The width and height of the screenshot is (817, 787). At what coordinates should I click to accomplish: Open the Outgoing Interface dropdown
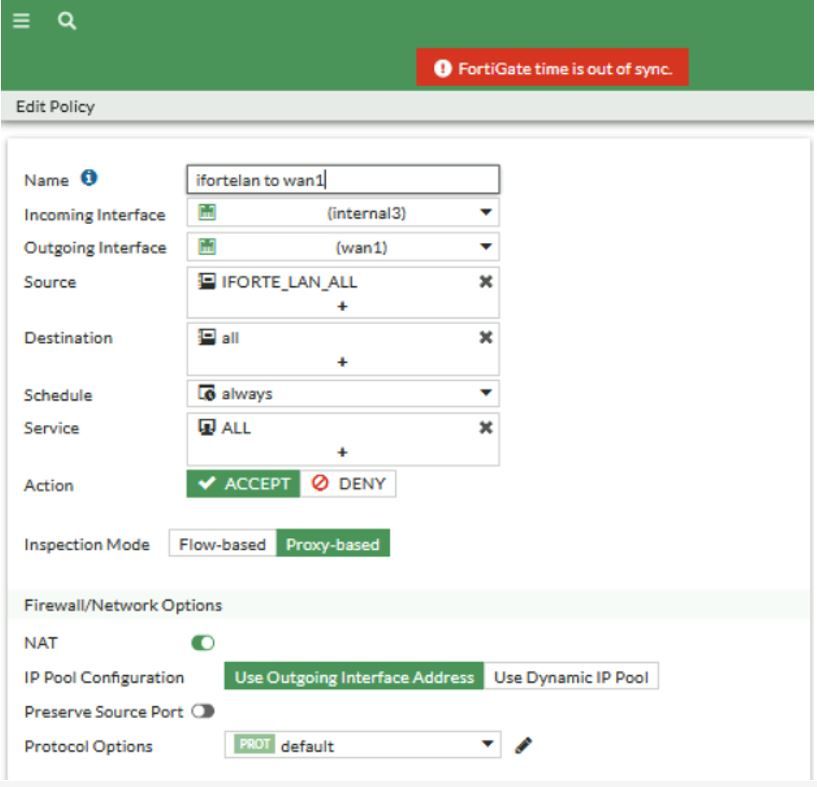coord(343,247)
